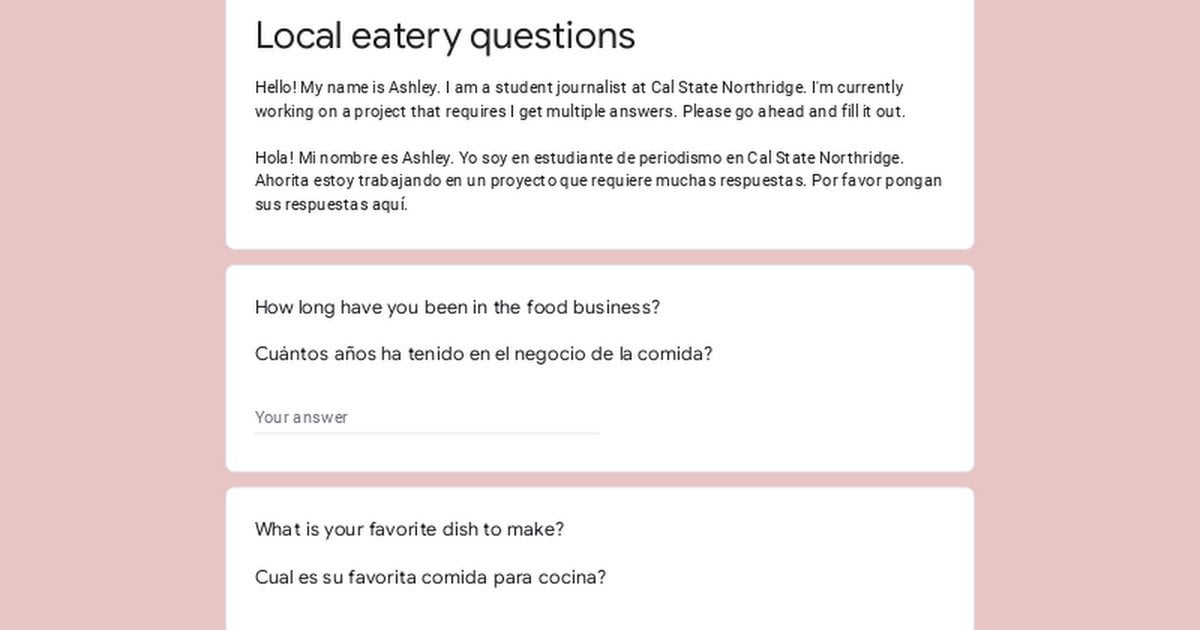Image resolution: width=1200 pixels, height=630 pixels.
Task: Click "Please go ahead and fill it out" sentence
Action: [x=794, y=111]
